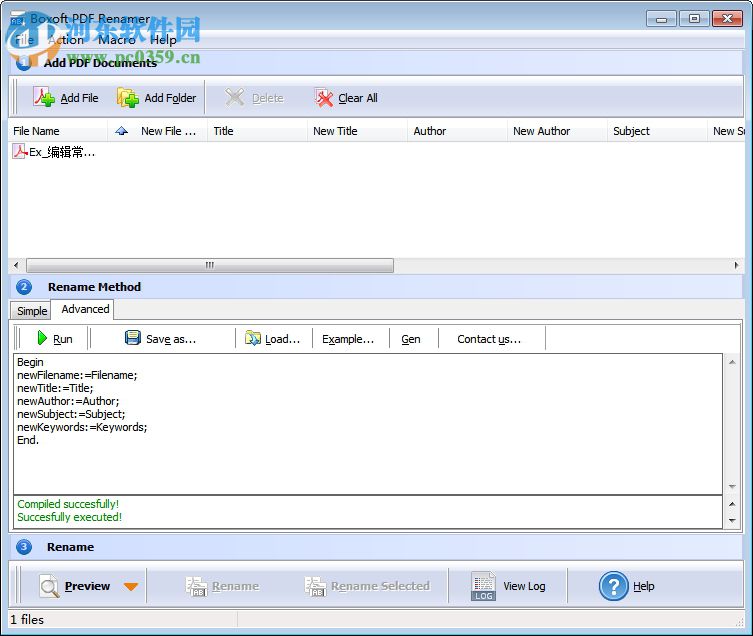This screenshot has width=753, height=636.
Task: Click the Load folder icon
Action: point(253,338)
